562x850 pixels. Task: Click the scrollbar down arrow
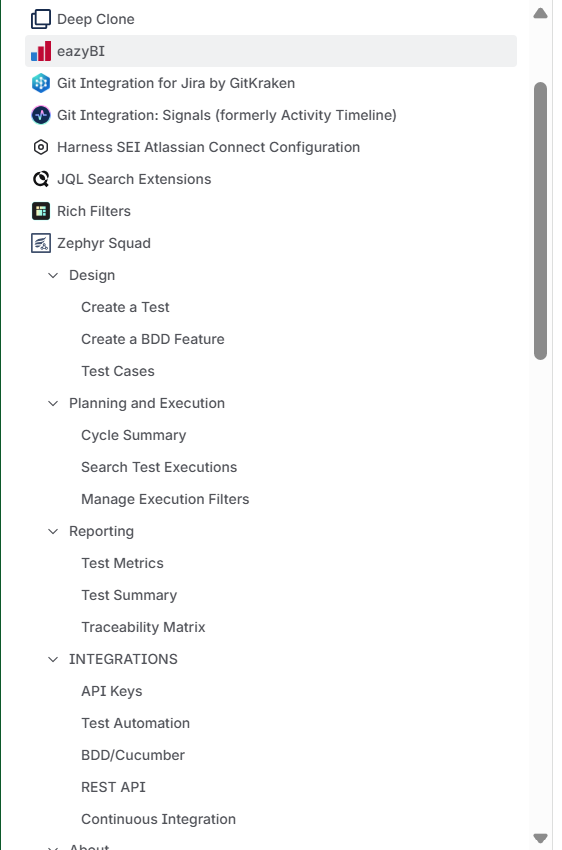tap(540, 838)
